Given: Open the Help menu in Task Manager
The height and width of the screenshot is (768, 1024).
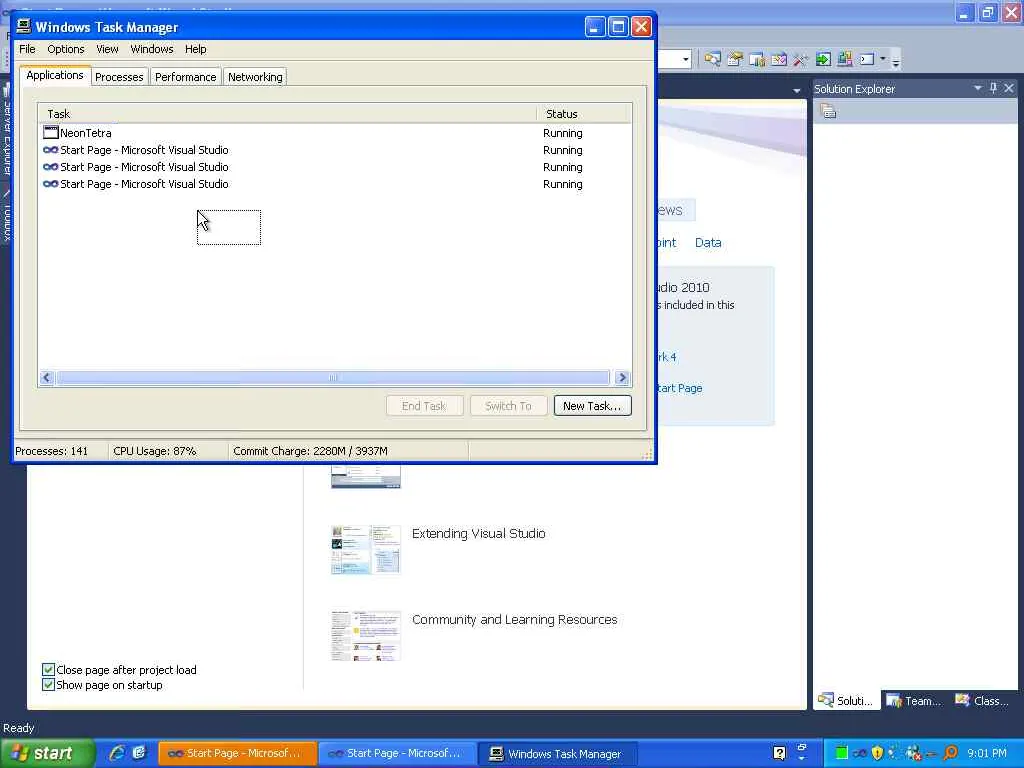Looking at the screenshot, I should point(195,49).
